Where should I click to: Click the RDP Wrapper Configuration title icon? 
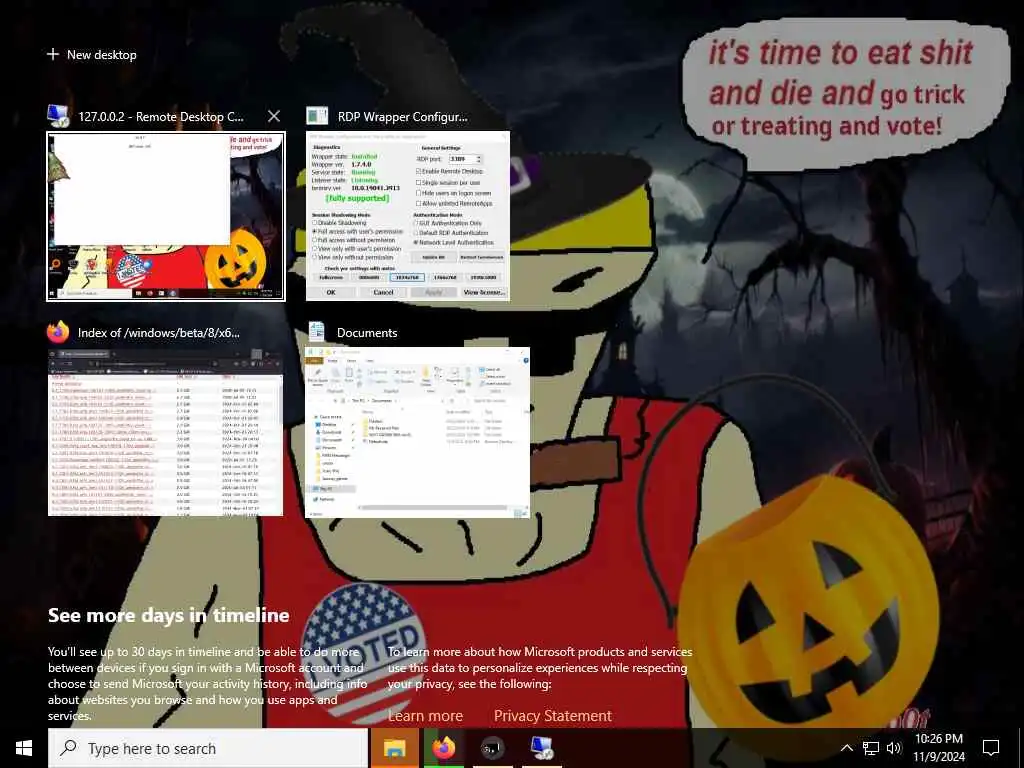[317, 116]
